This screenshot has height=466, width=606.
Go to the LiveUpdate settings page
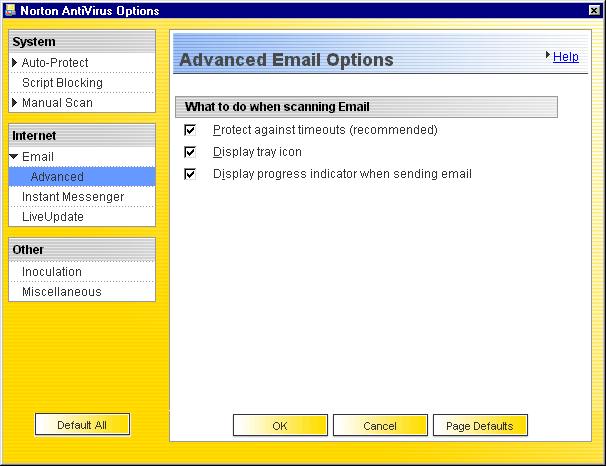pos(53,217)
